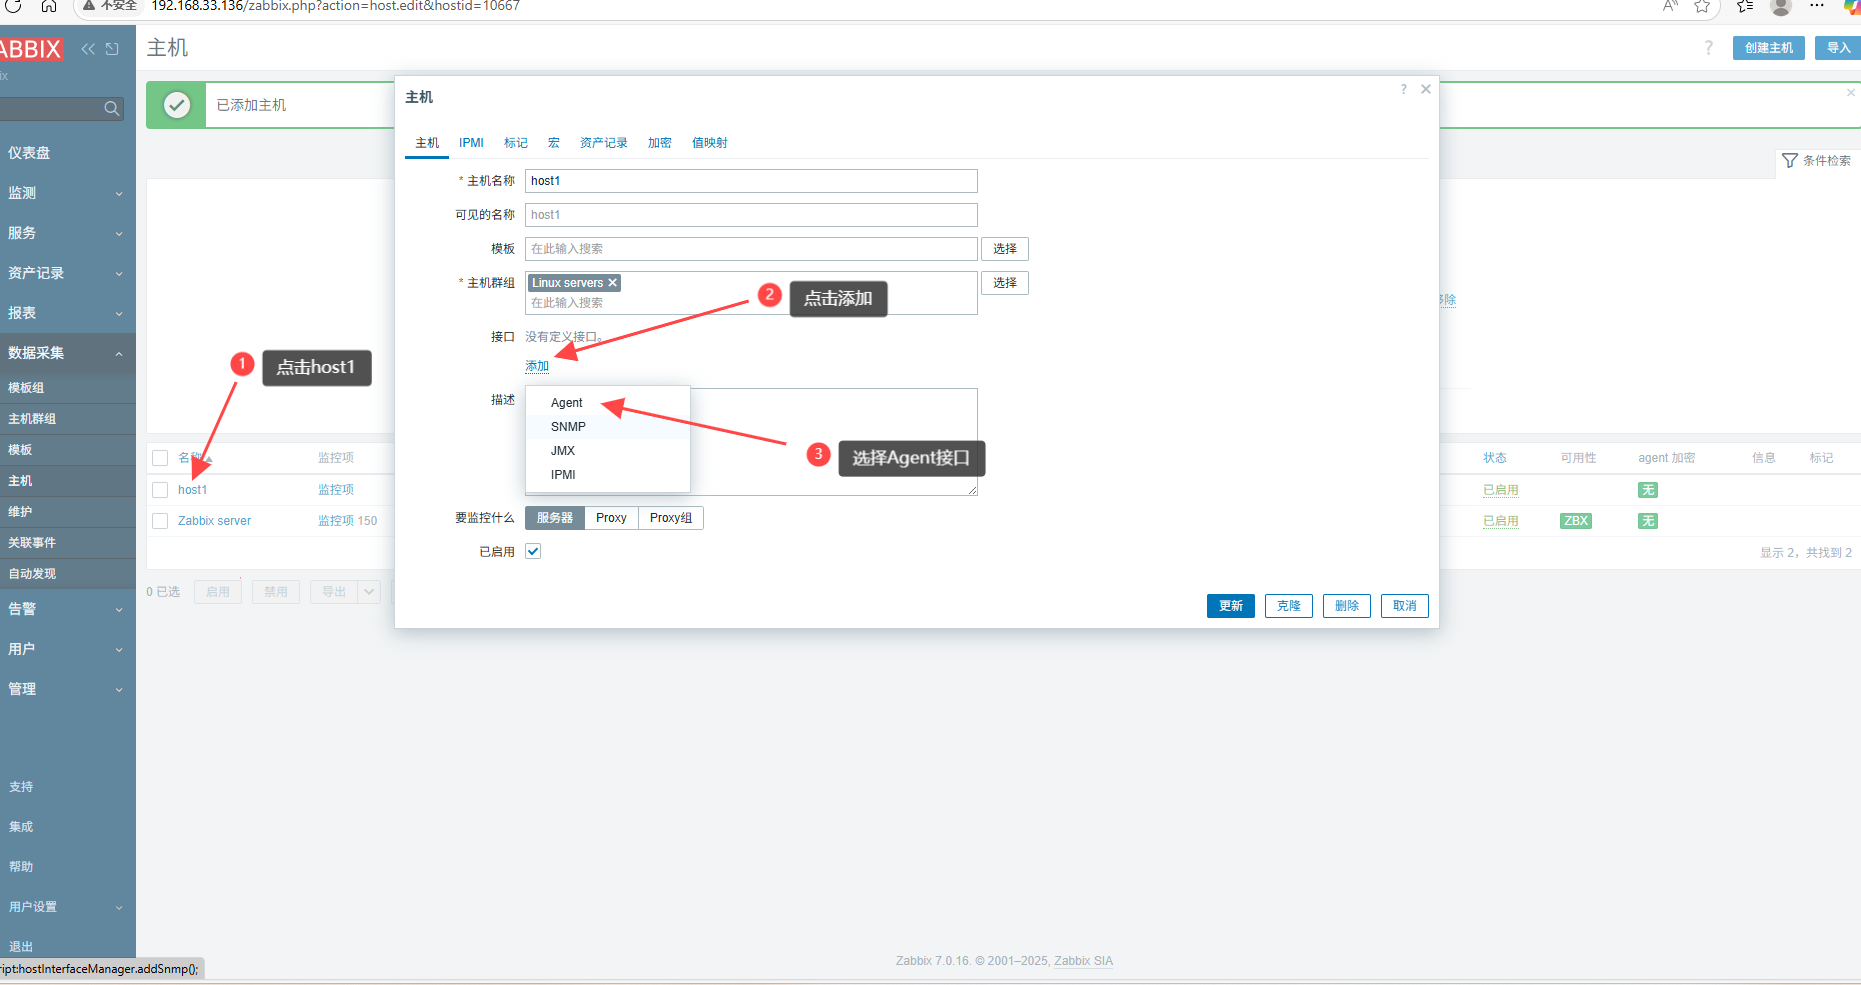Viewport: 1861px width, 985px height.
Task: Open the host1 link in hosts table
Action: (x=192, y=490)
